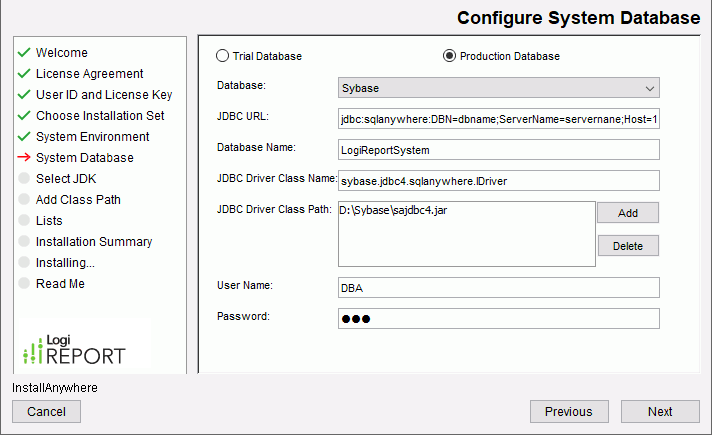Click the Password input field
The image size is (712, 435).
499,318
